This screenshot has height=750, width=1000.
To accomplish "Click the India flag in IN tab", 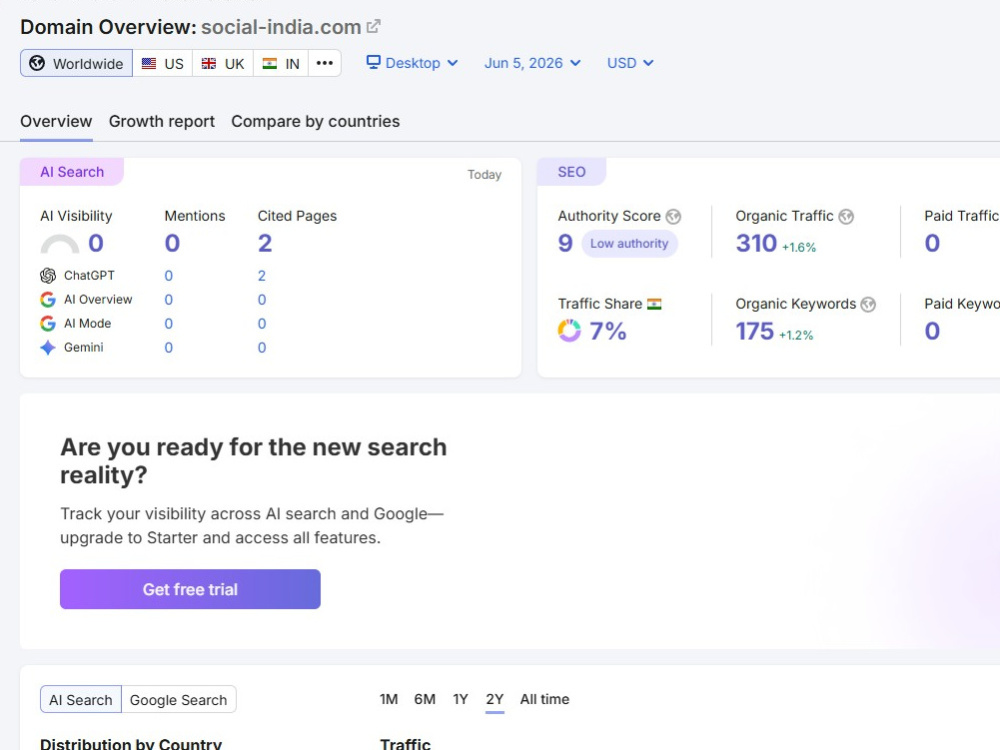I will (270, 64).
